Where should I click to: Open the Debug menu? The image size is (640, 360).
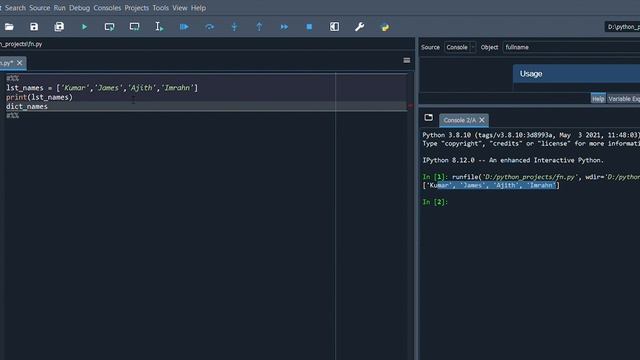[x=79, y=8]
